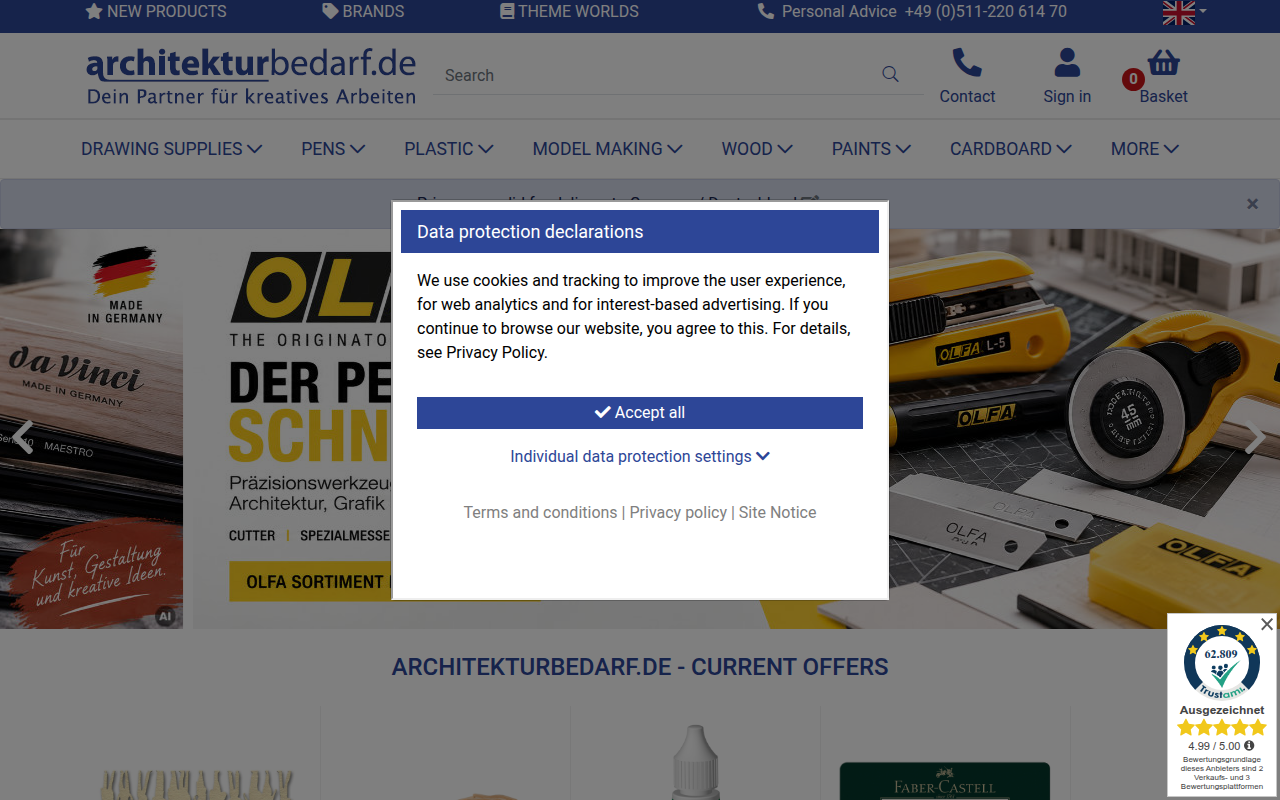1280x800 pixels.
Task: Expand Individual data protection settings
Action: click(640, 456)
